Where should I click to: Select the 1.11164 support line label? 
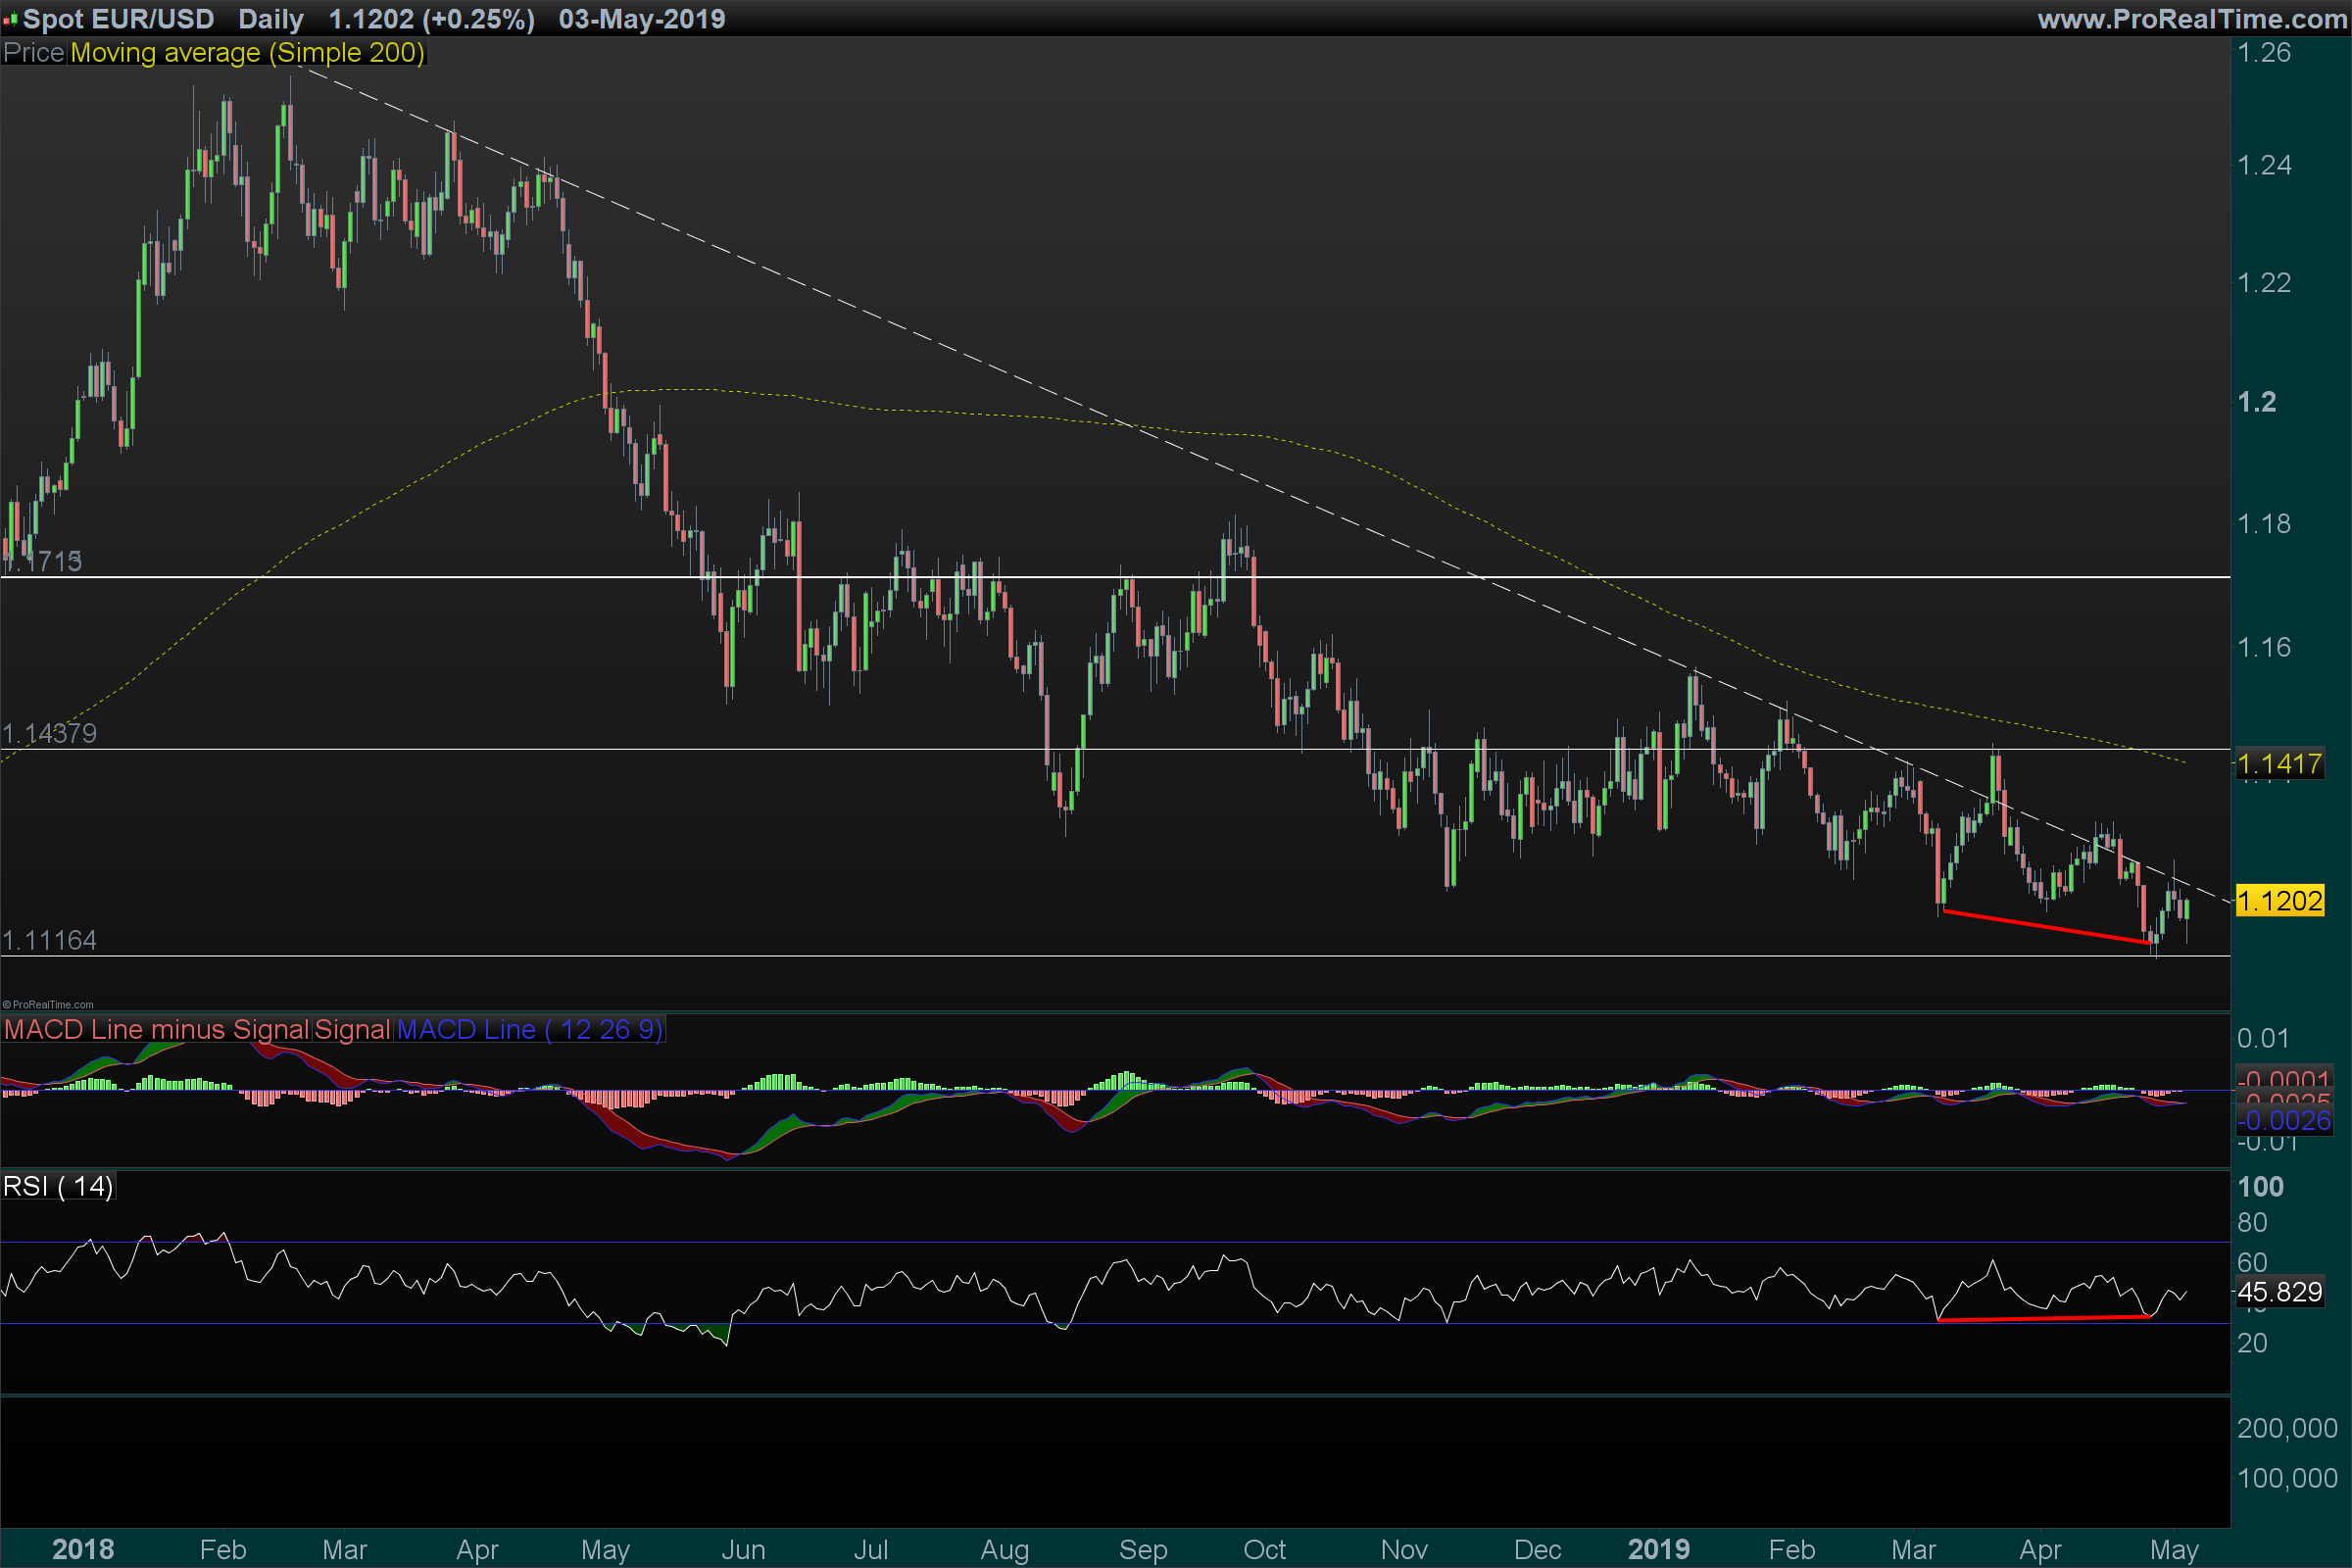tap(50, 940)
